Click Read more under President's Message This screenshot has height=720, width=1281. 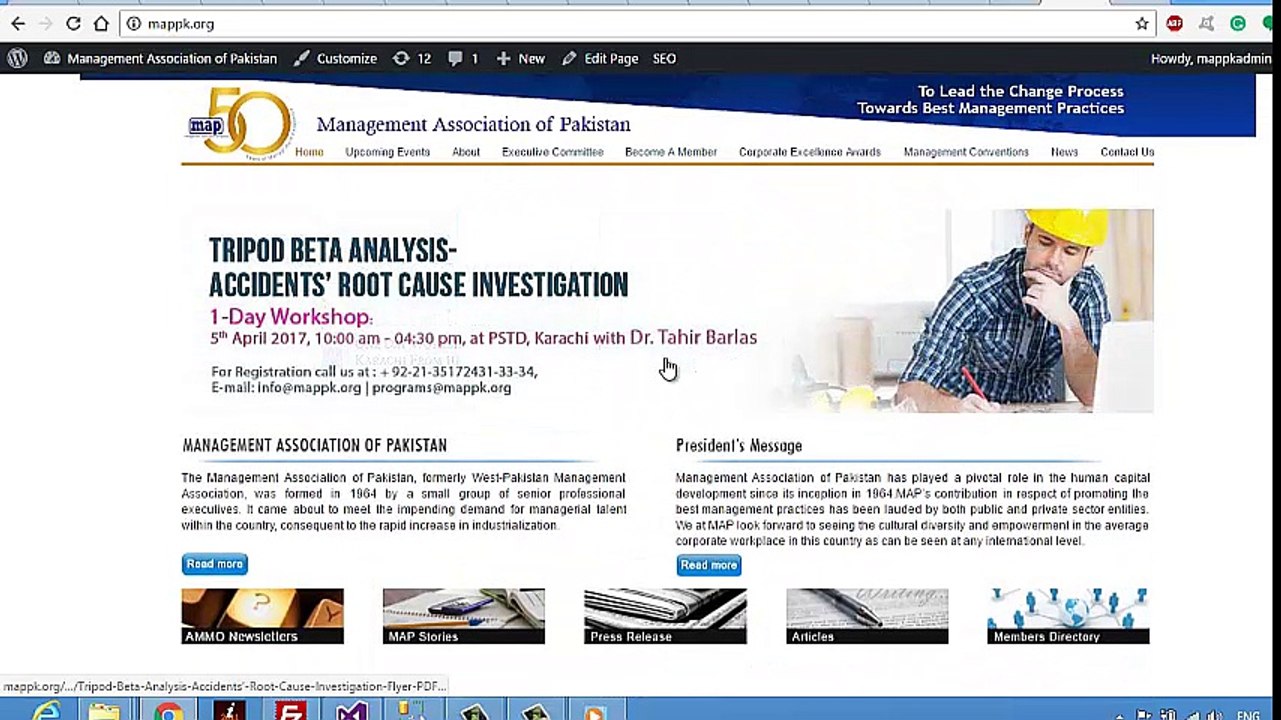coord(708,565)
